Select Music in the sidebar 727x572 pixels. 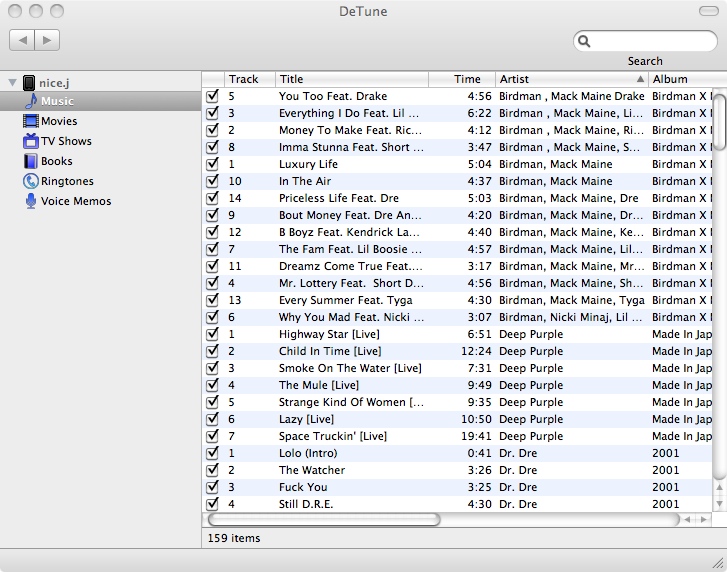(x=101, y=101)
